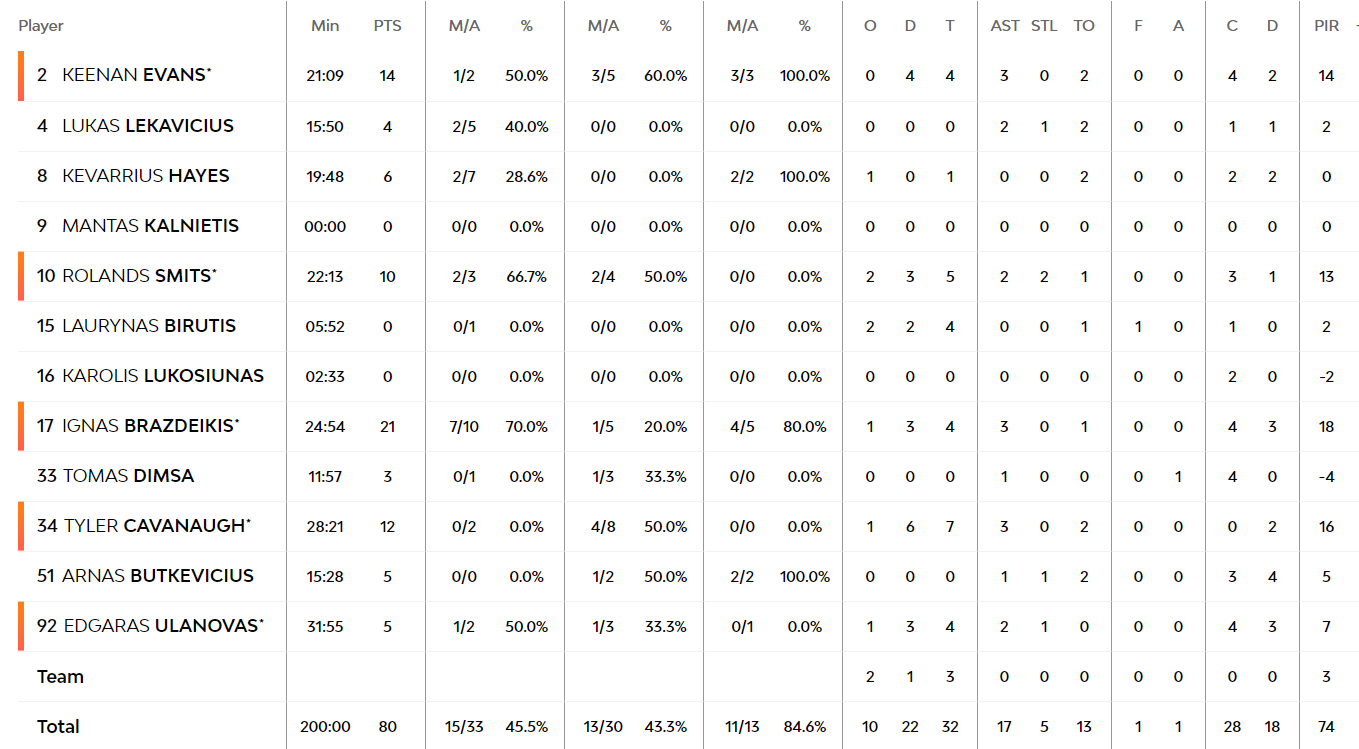Image resolution: width=1359 pixels, height=749 pixels.
Task: Select Laurynas Birutis name
Action: click(x=149, y=326)
